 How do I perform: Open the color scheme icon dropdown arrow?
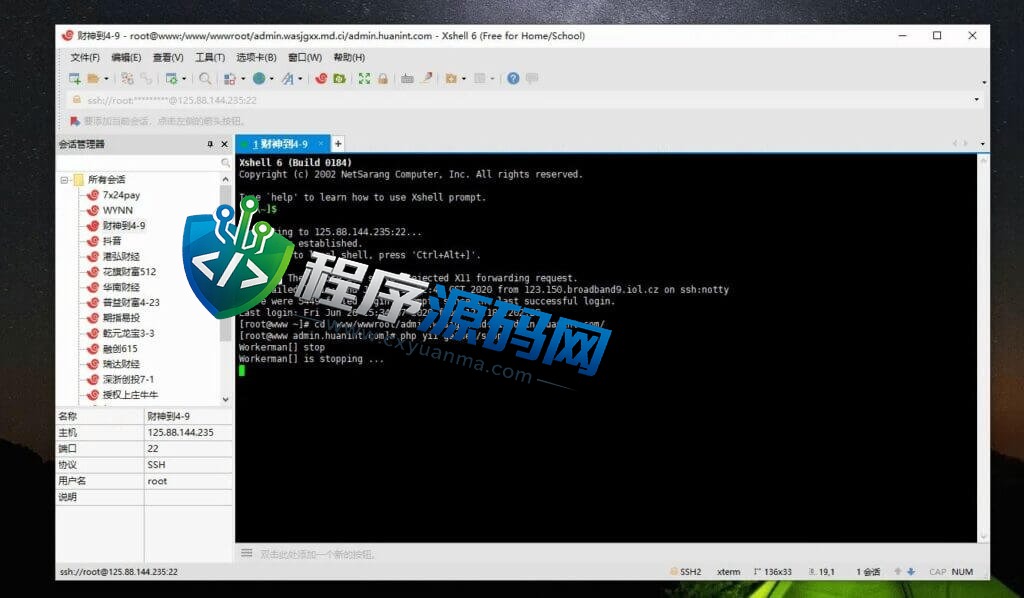(x=243, y=78)
